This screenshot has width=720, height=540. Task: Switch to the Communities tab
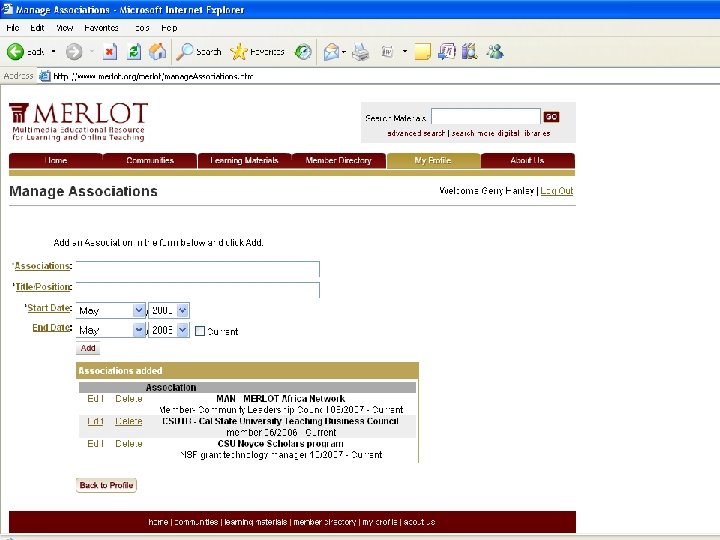point(150,160)
